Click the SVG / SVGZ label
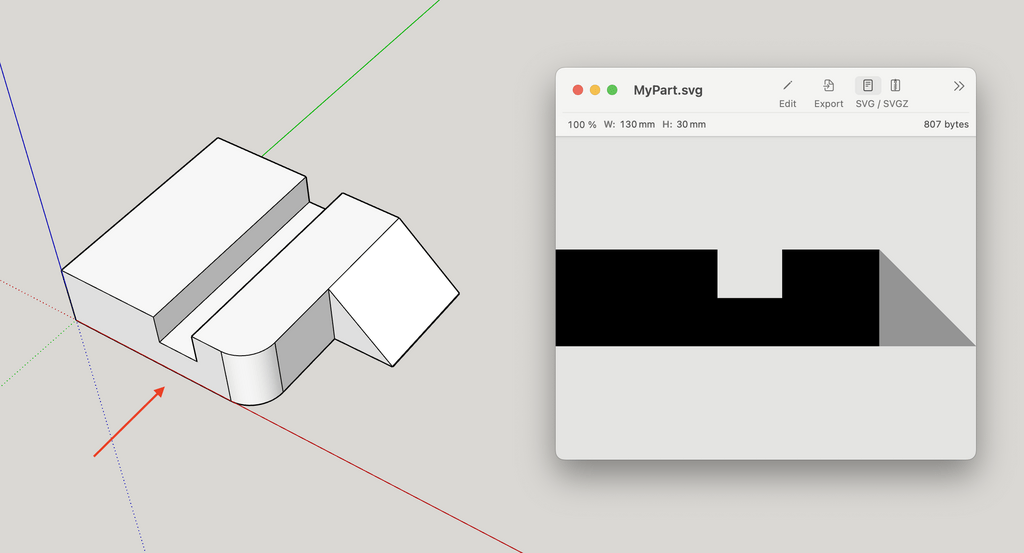 point(882,104)
